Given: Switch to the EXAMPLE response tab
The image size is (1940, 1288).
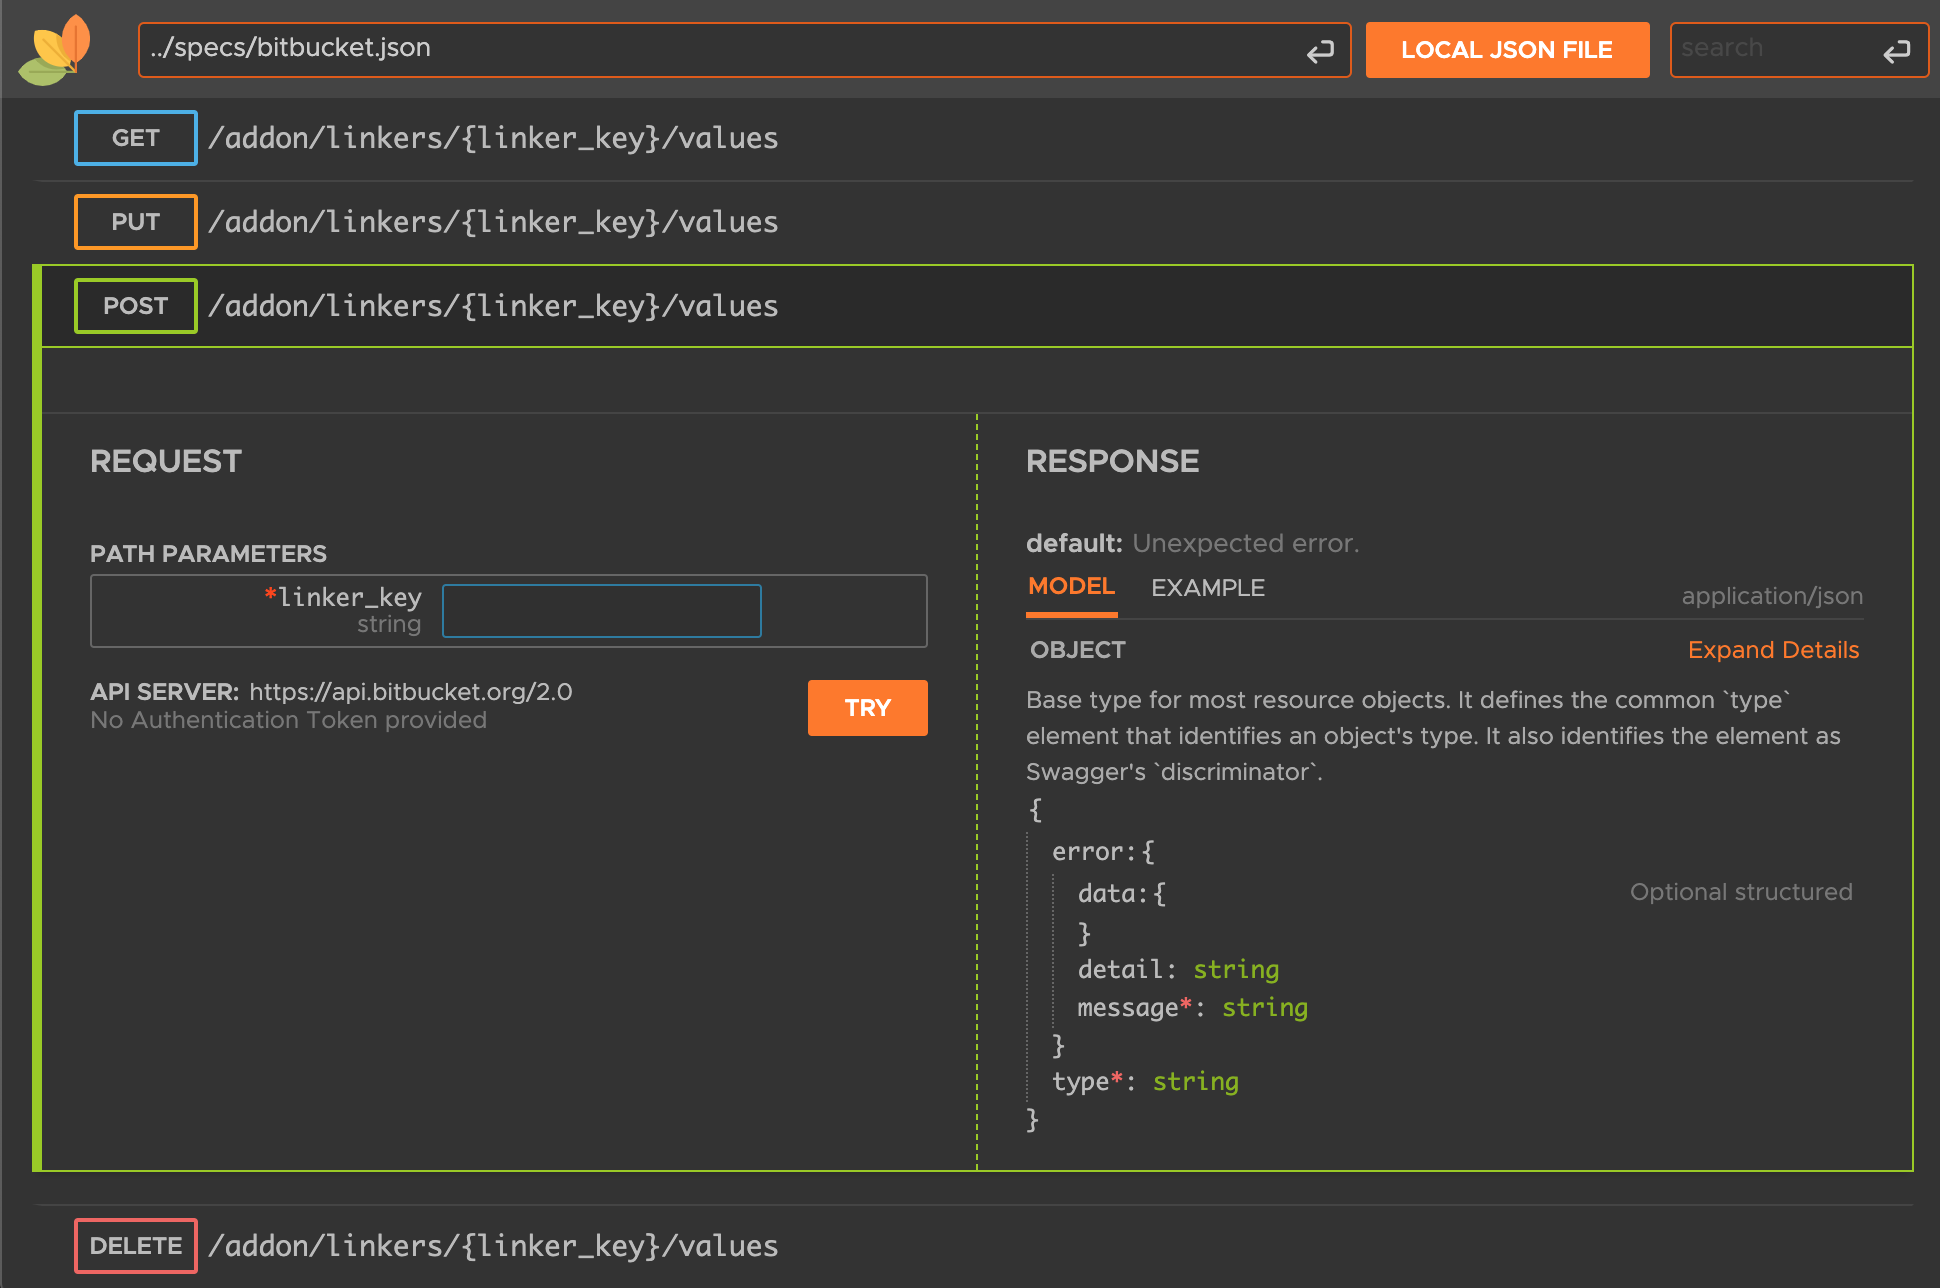Looking at the screenshot, I should [x=1207, y=586].
